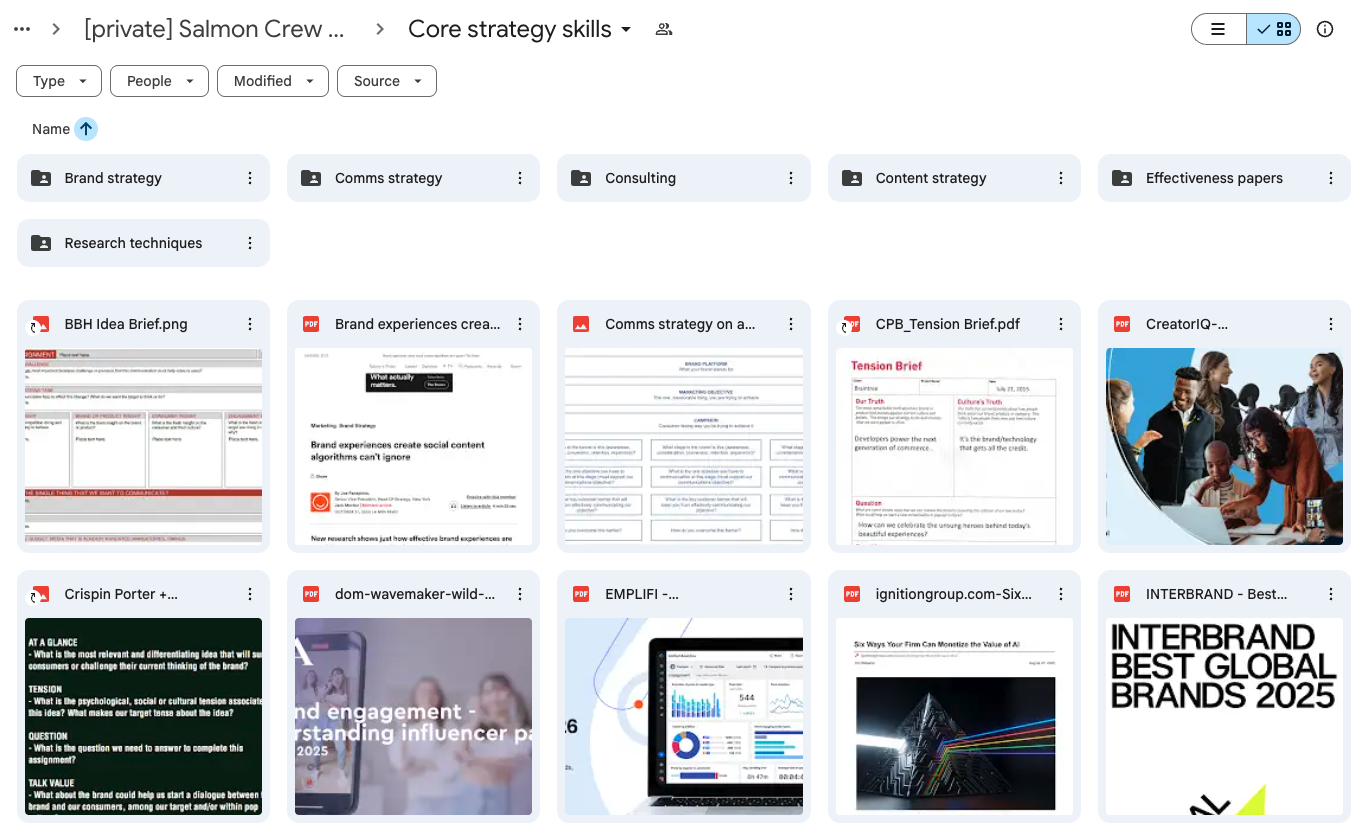Screen dimensions: 1357x832
Task: Open more actions for CPB_Tension Brief.pdf
Action: click(1061, 324)
